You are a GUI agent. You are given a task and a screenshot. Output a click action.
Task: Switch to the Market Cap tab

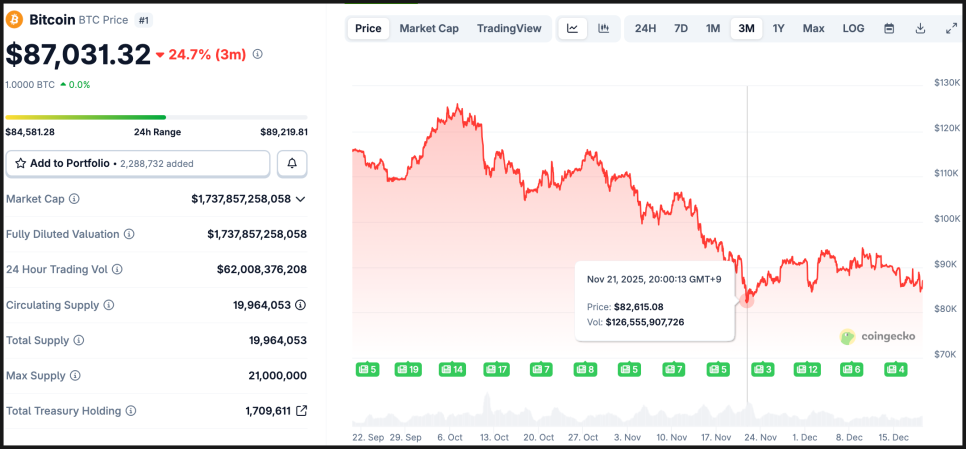tap(429, 28)
